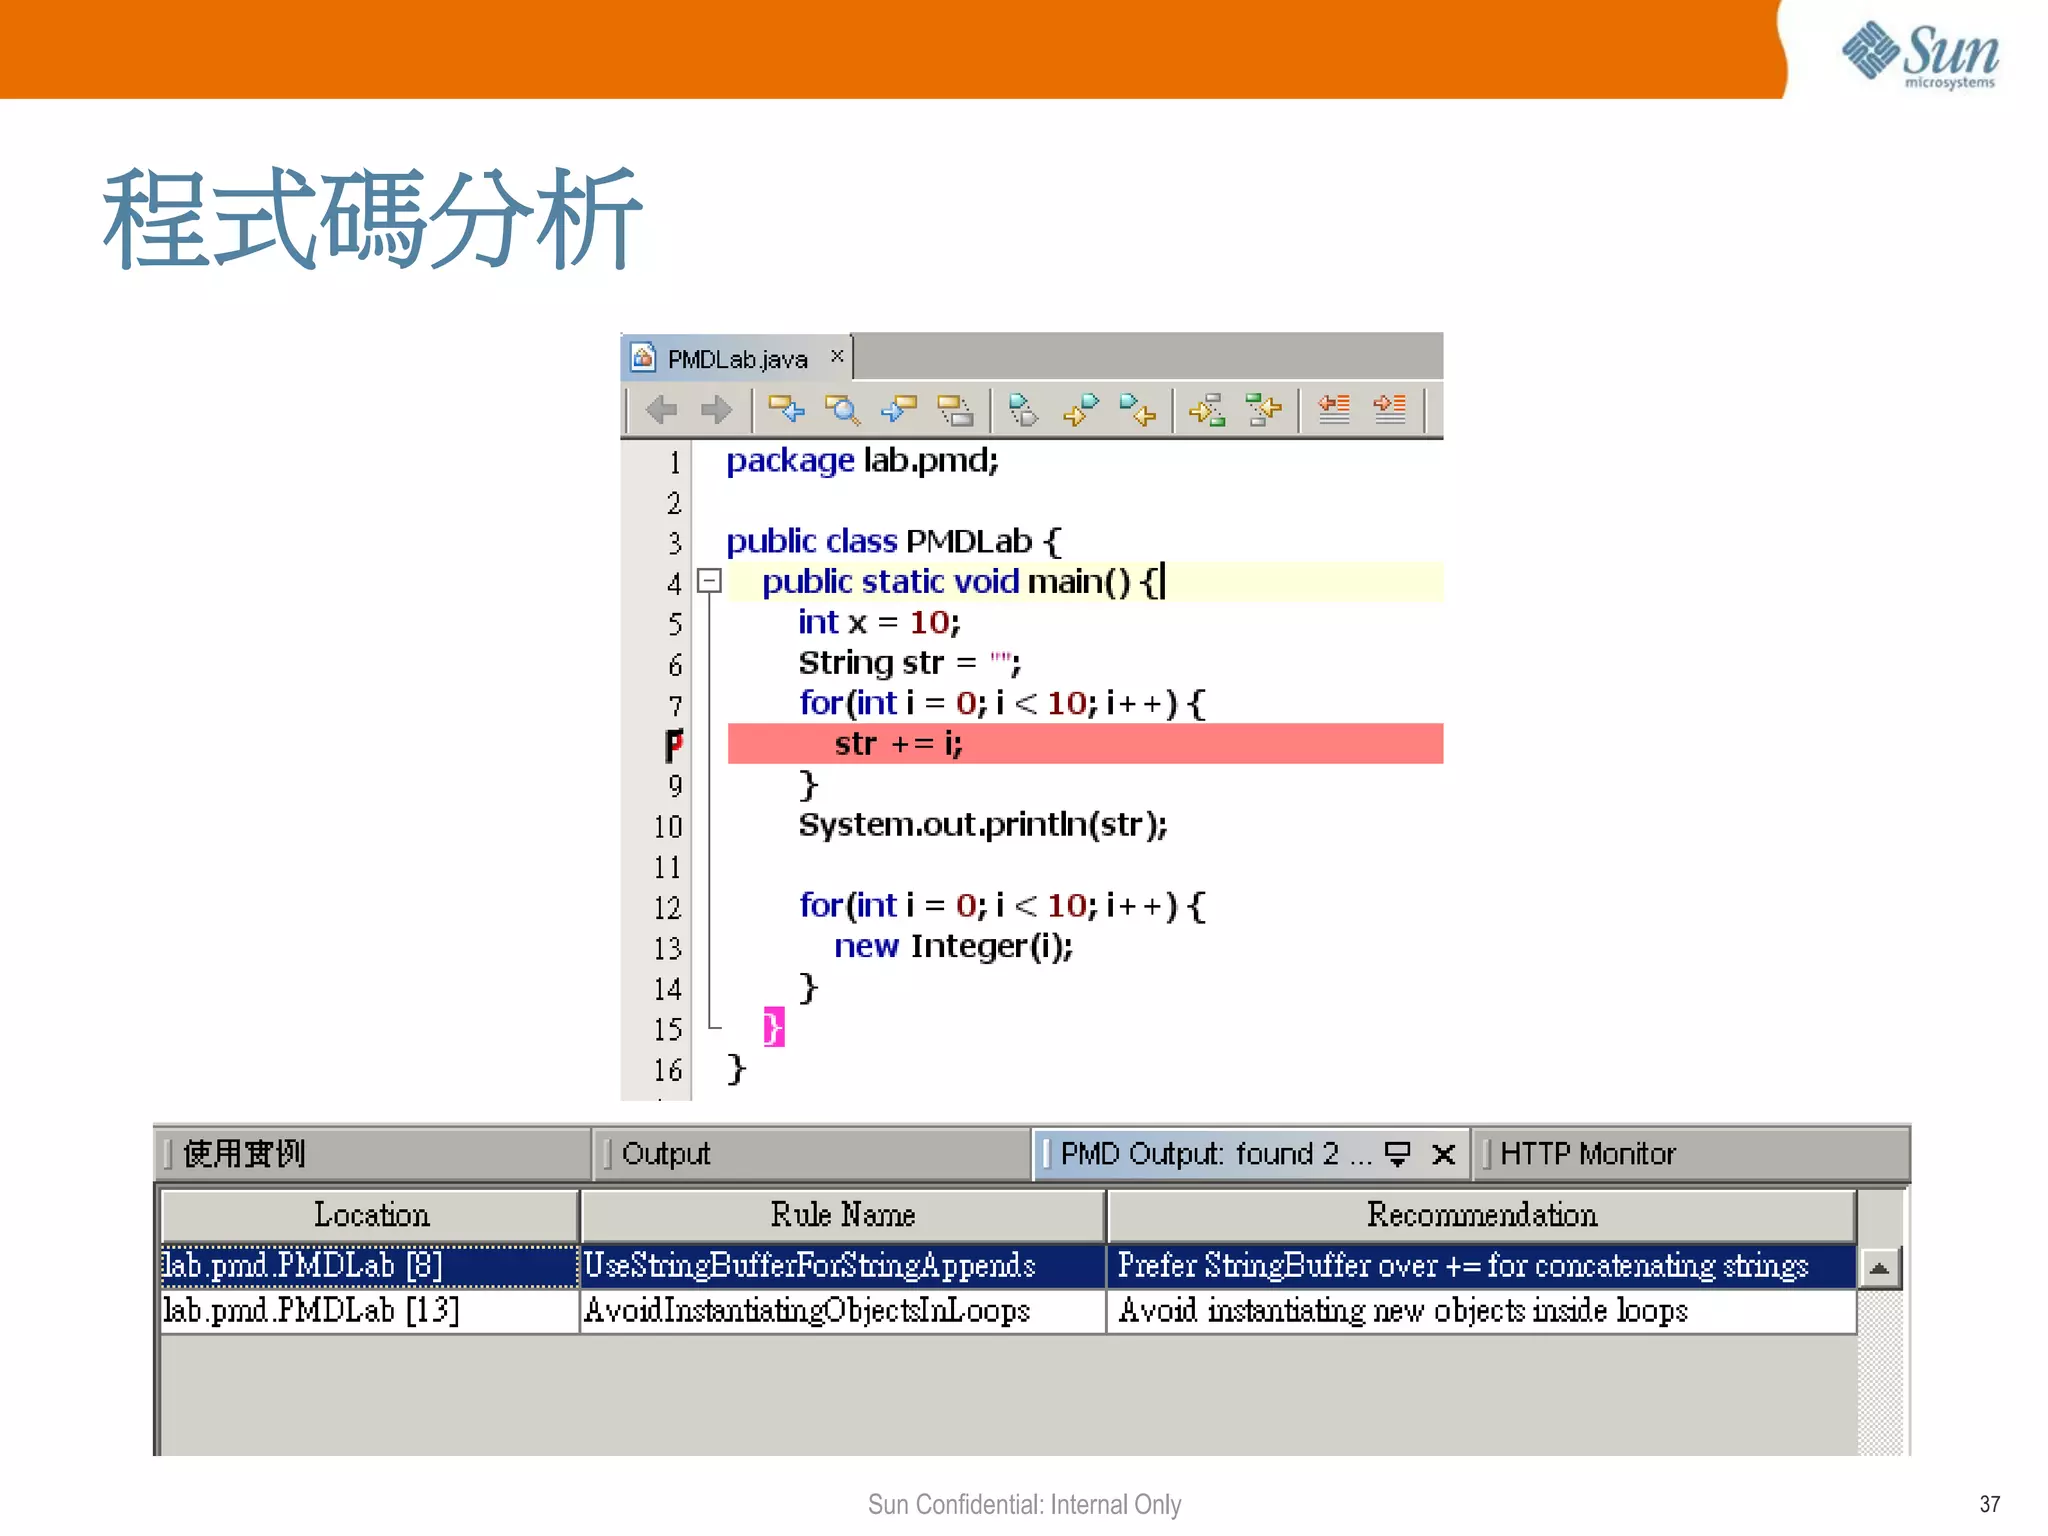Click the magenta highlighted closing brace on line 15
Image resolution: width=2048 pixels, height=1536 pixels.
tap(774, 1027)
